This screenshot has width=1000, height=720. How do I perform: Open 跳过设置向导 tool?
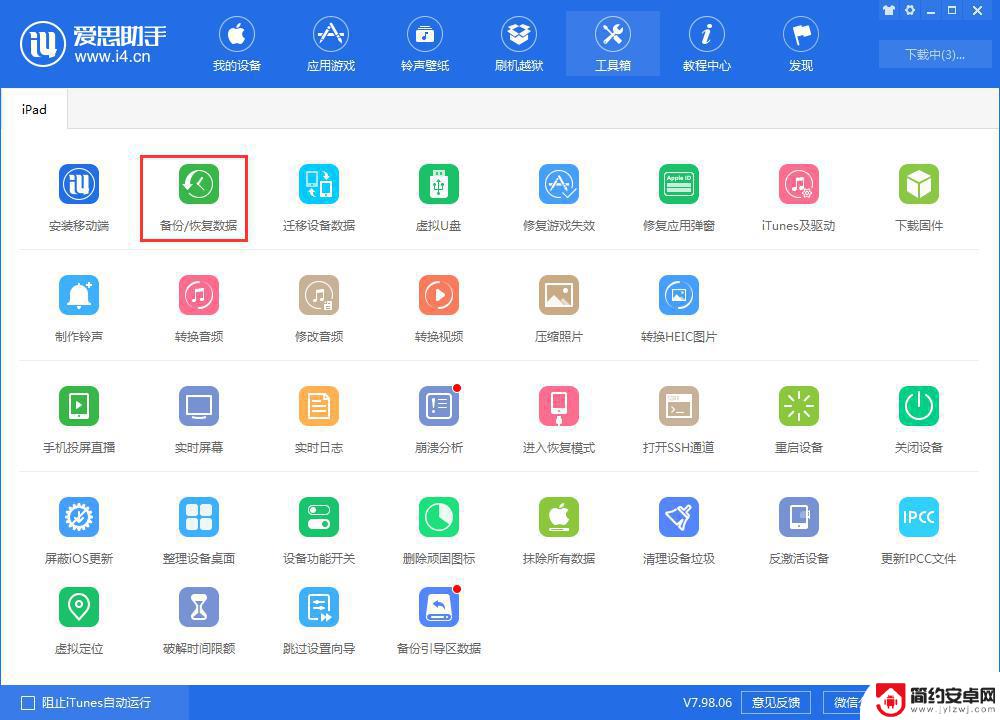pos(319,607)
